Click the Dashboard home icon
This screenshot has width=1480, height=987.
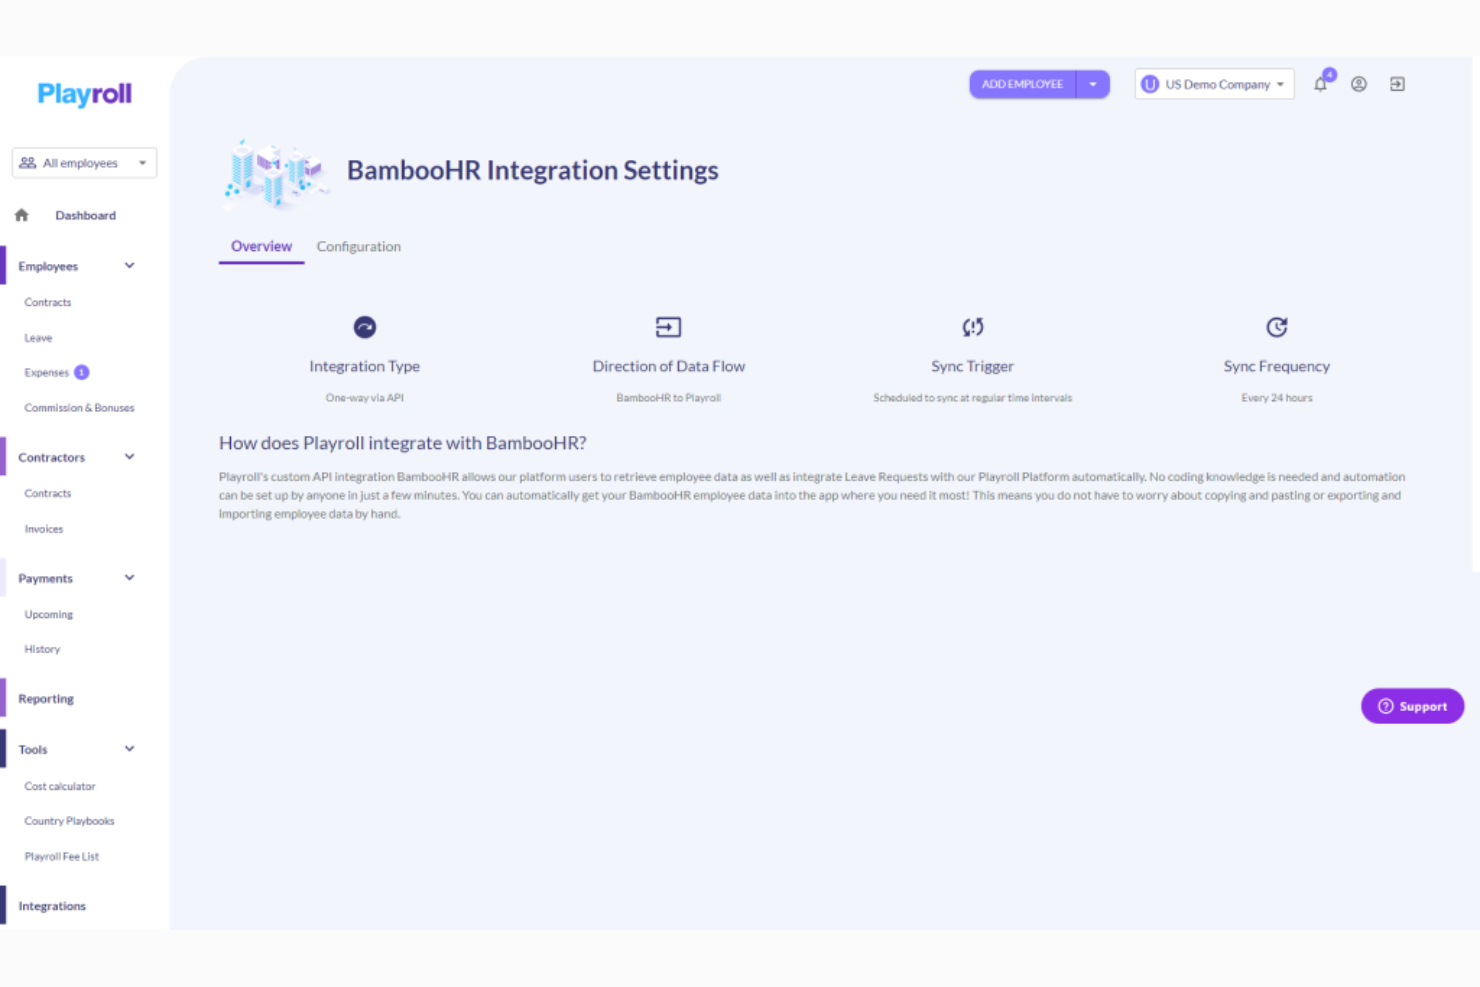(22, 215)
